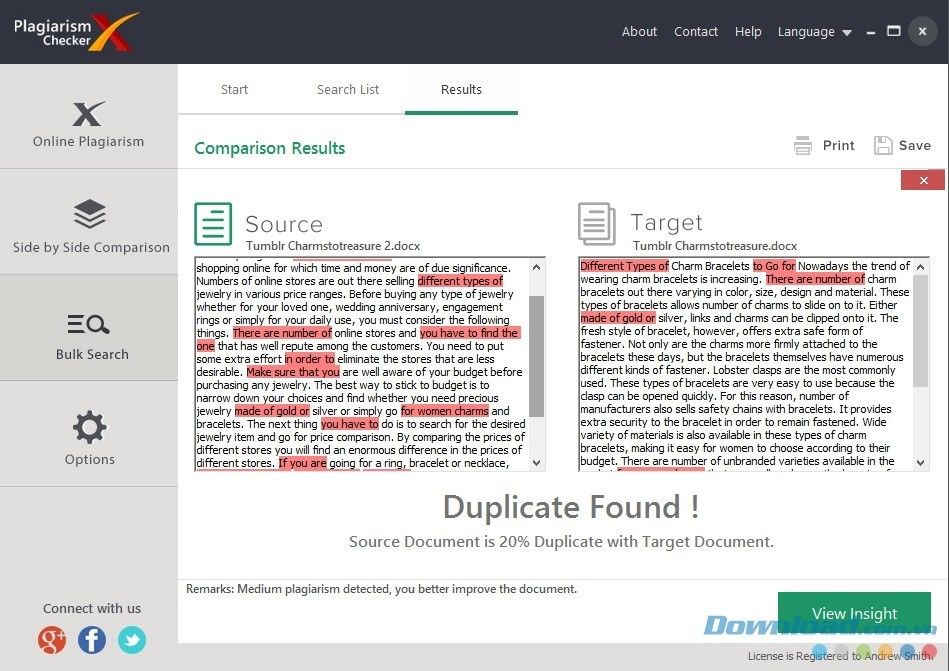Click the Source heading text

284,224
